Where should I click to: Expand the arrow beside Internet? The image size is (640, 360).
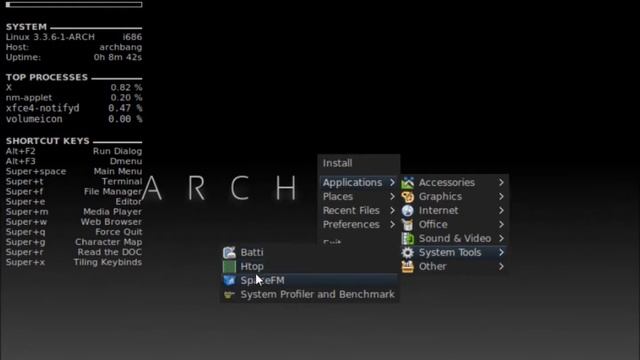coord(501,210)
